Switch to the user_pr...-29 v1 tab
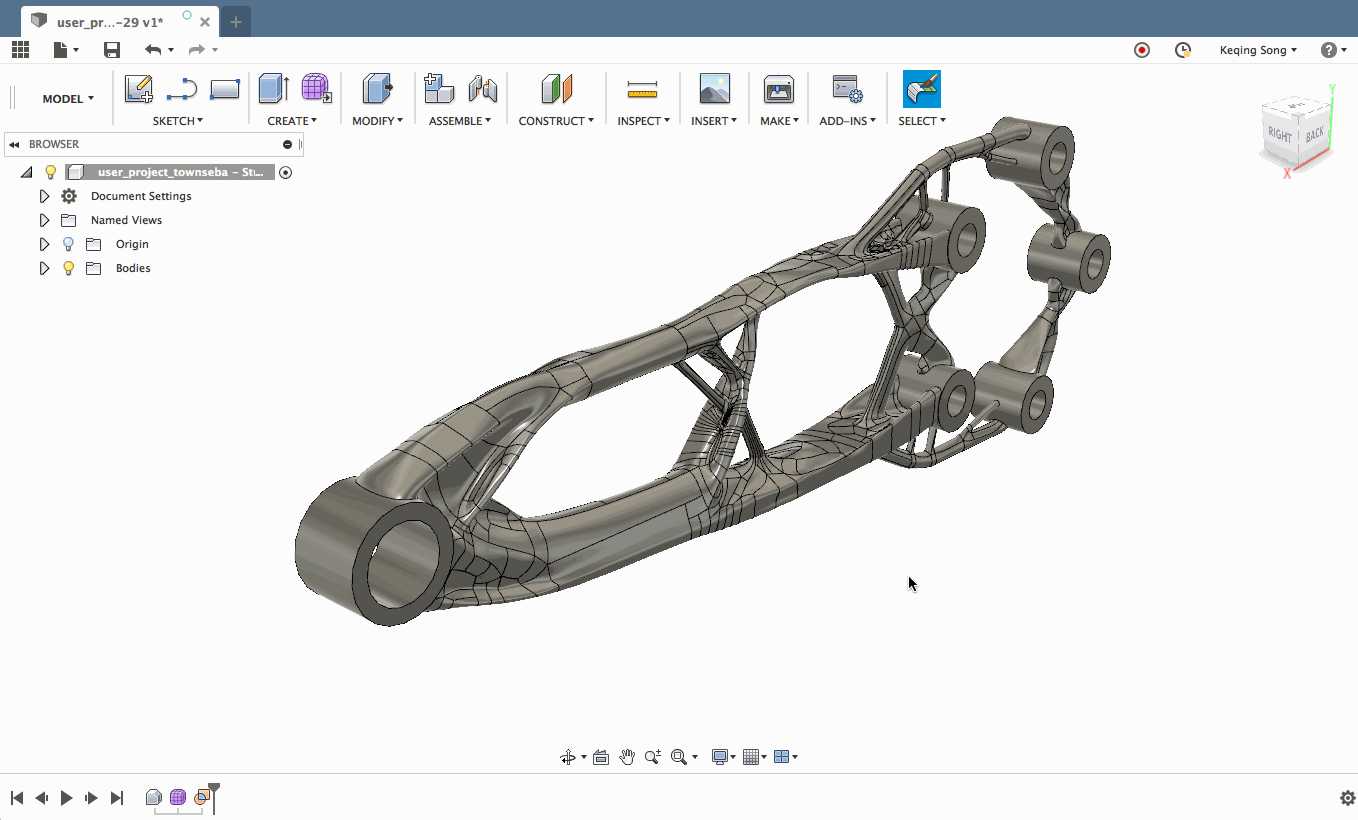The width and height of the screenshot is (1358, 820). 110,22
